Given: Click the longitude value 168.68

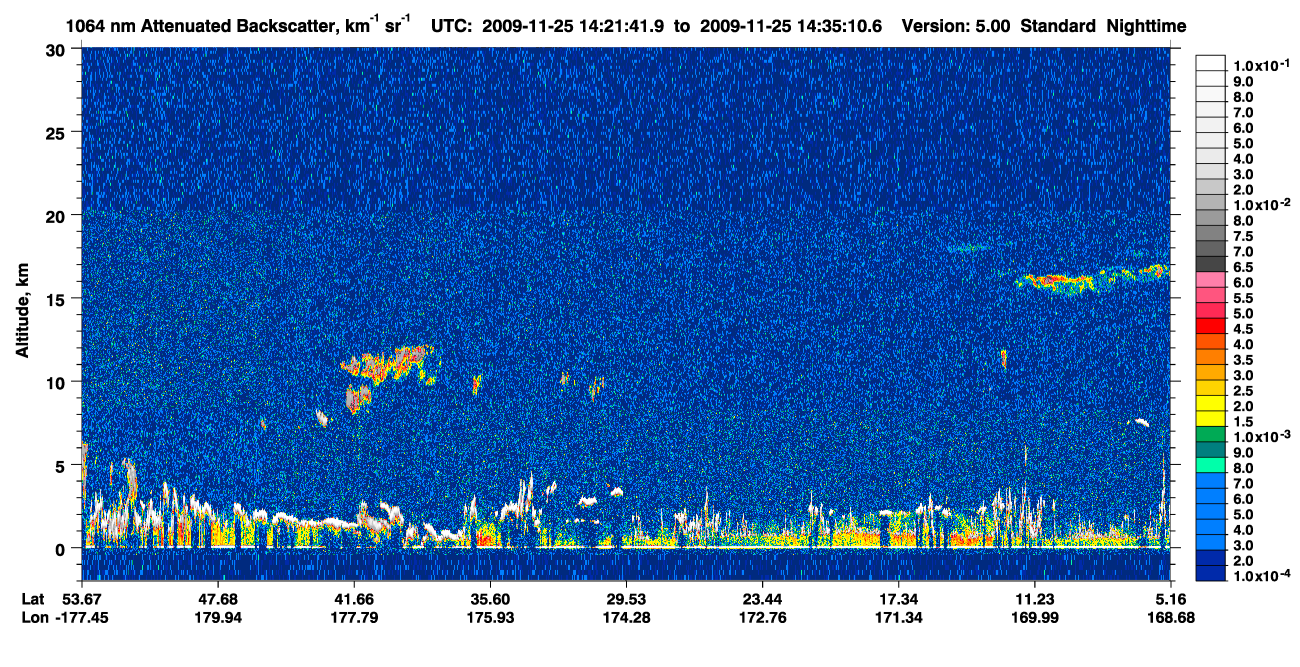Looking at the screenshot, I should click(x=1170, y=617).
